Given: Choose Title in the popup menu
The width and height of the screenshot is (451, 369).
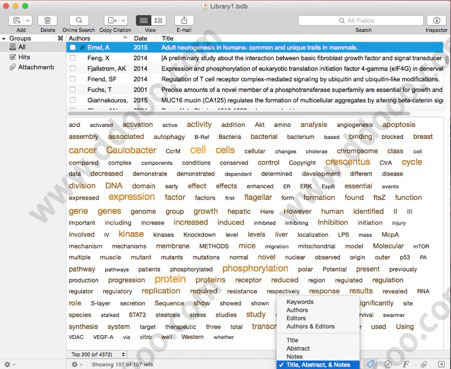Looking at the screenshot, I should point(292,340).
